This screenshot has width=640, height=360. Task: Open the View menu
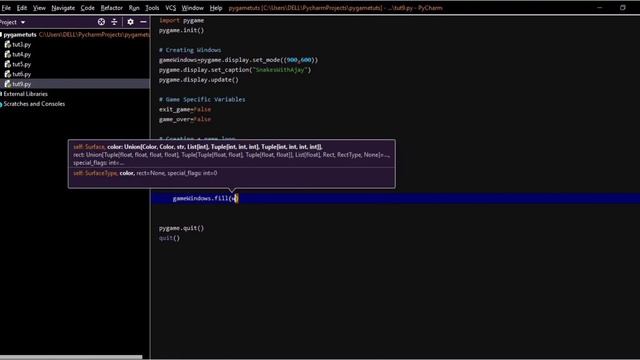point(39,8)
